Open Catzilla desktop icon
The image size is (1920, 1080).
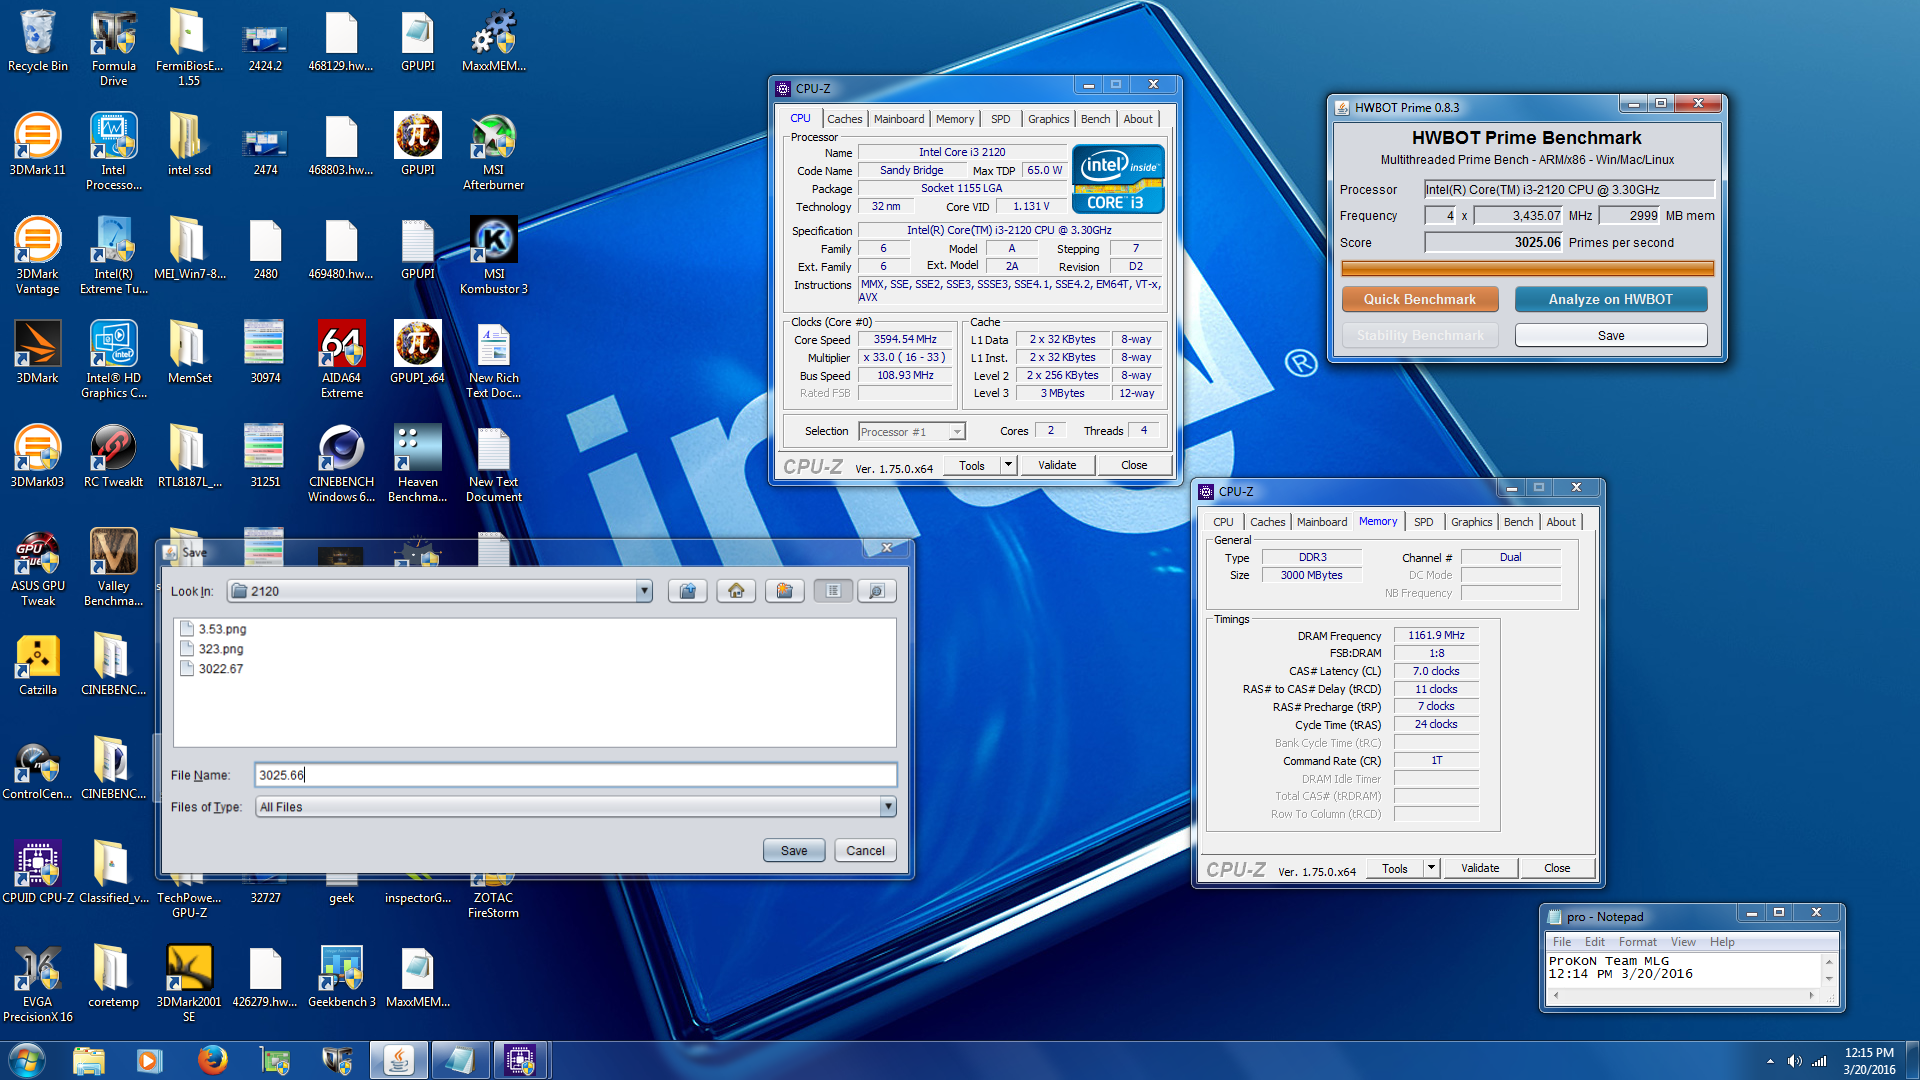(x=38, y=666)
